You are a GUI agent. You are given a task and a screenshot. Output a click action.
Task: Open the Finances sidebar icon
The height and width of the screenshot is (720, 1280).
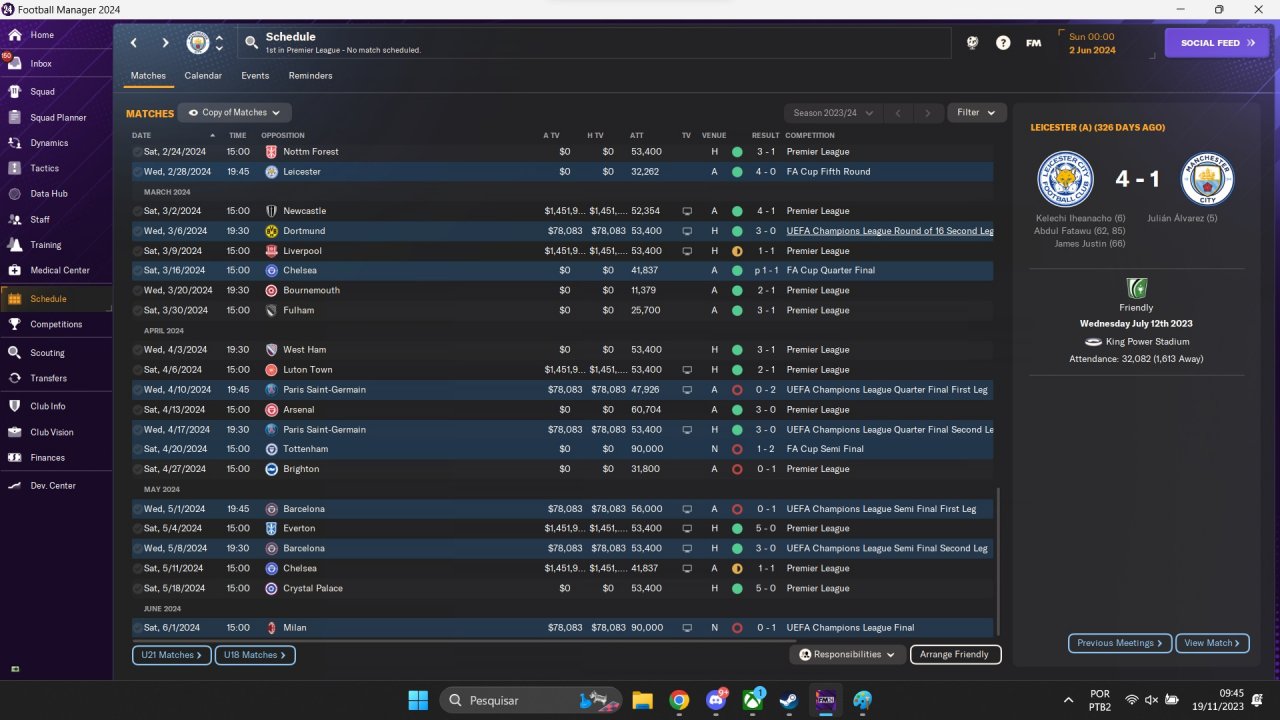(x=14, y=457)
